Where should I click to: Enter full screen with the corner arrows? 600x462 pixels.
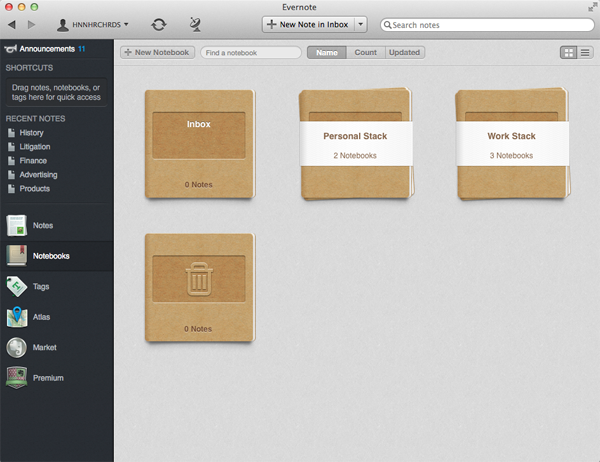click(x=592, y=7)
